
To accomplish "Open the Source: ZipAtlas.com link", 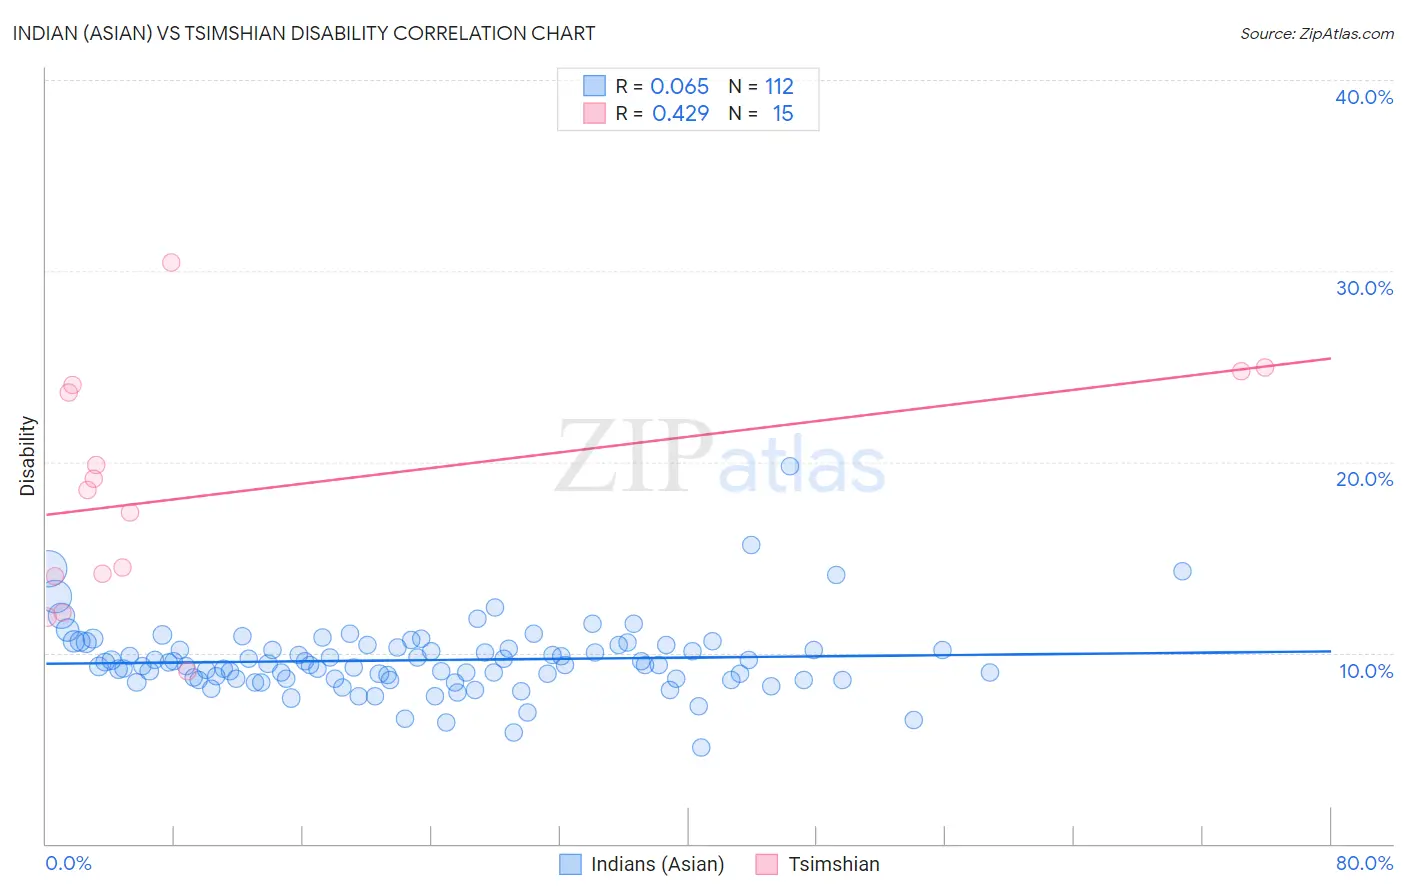I will tap(1317, 33).
